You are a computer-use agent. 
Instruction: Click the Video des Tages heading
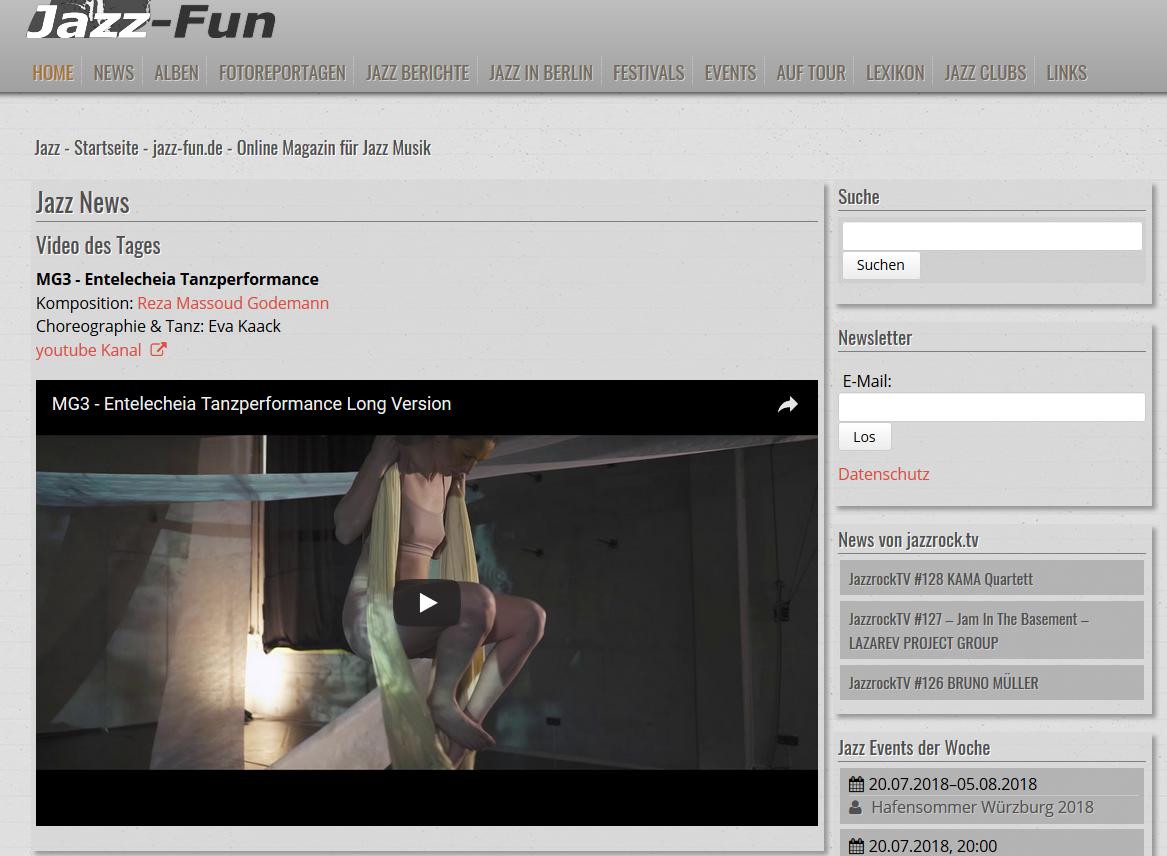[x=98, y=246]
